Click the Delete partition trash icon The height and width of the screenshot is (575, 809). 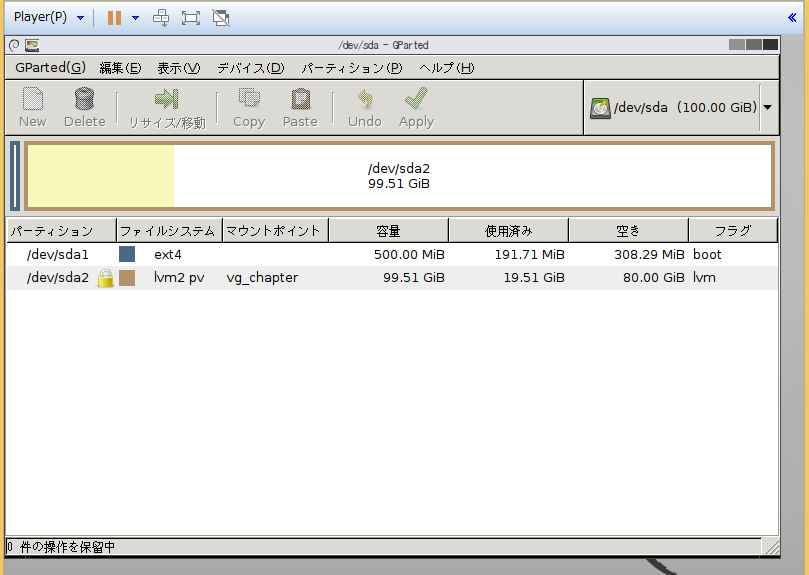point(85,99)
